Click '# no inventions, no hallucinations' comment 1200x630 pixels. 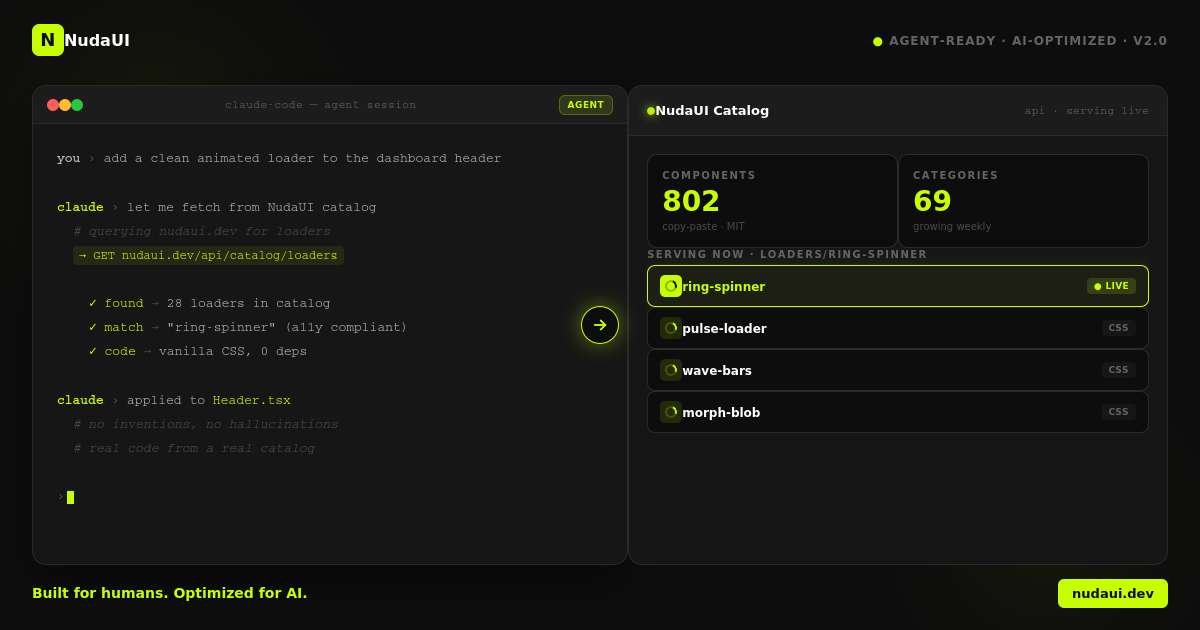coord(206,424)
